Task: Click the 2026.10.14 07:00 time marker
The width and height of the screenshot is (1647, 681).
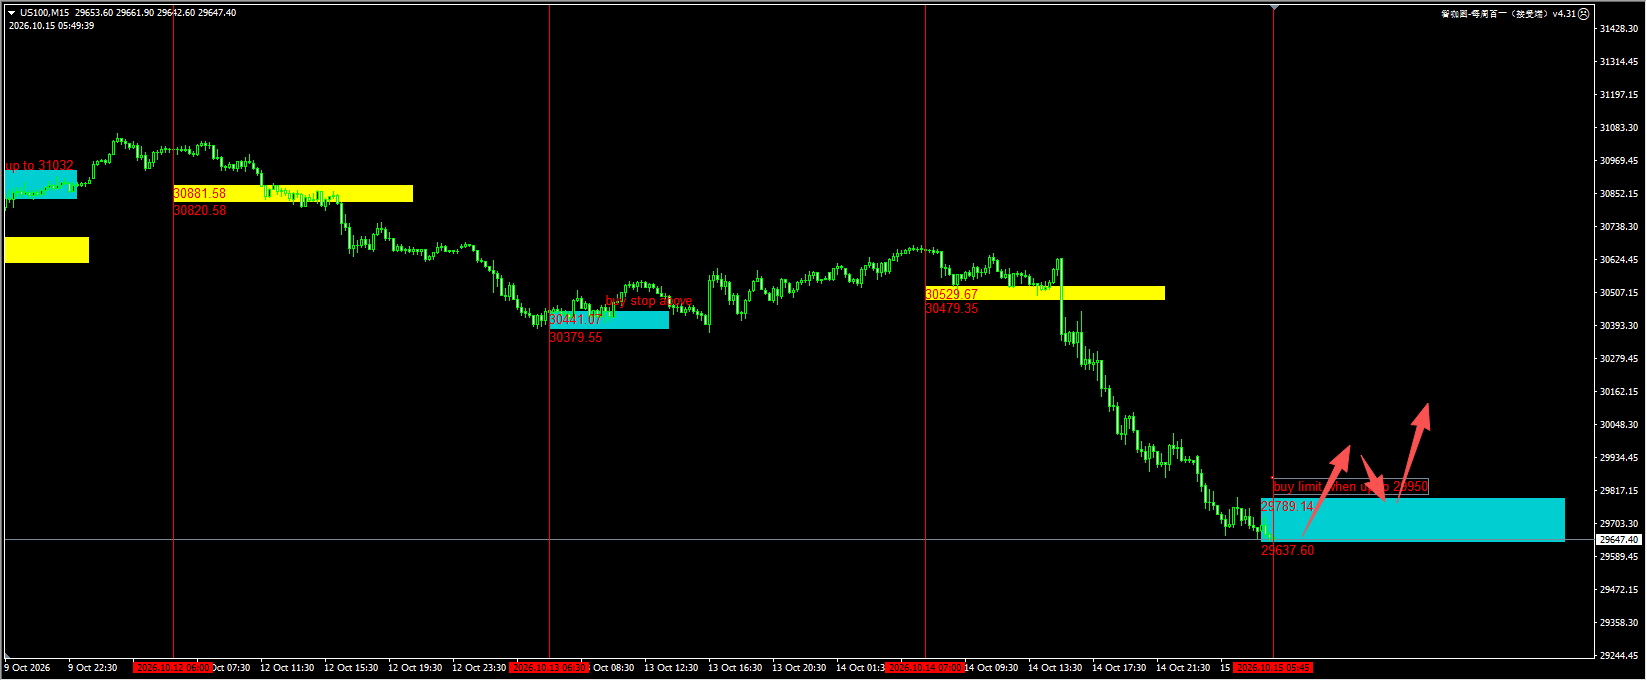Action: (x=925, y=668)
